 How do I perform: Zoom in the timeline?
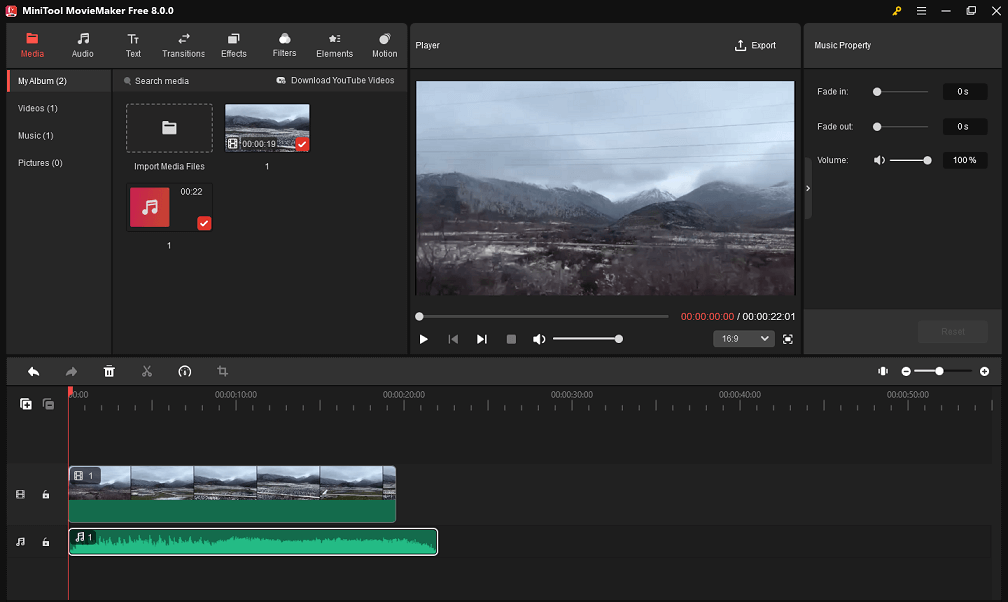click(984, 372)
